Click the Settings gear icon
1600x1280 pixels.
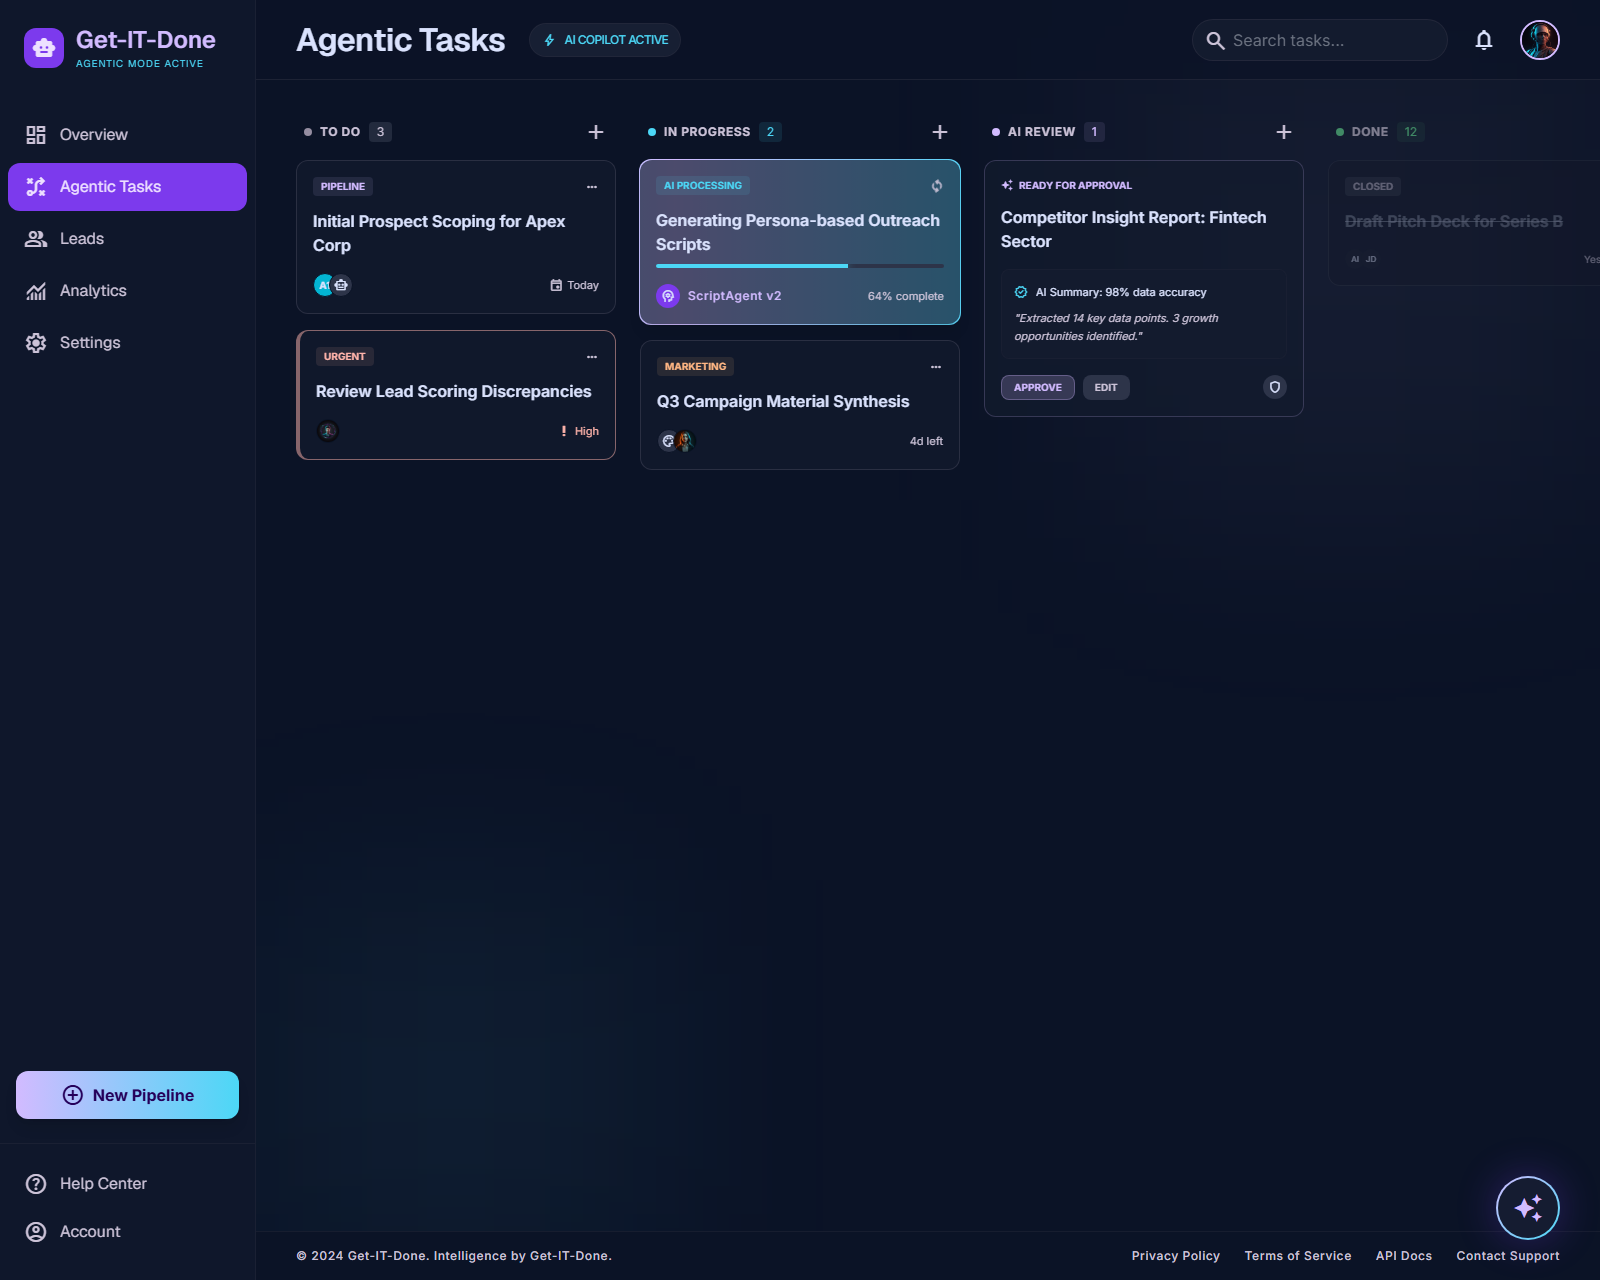pyautogui.click(x=36, y=343)
